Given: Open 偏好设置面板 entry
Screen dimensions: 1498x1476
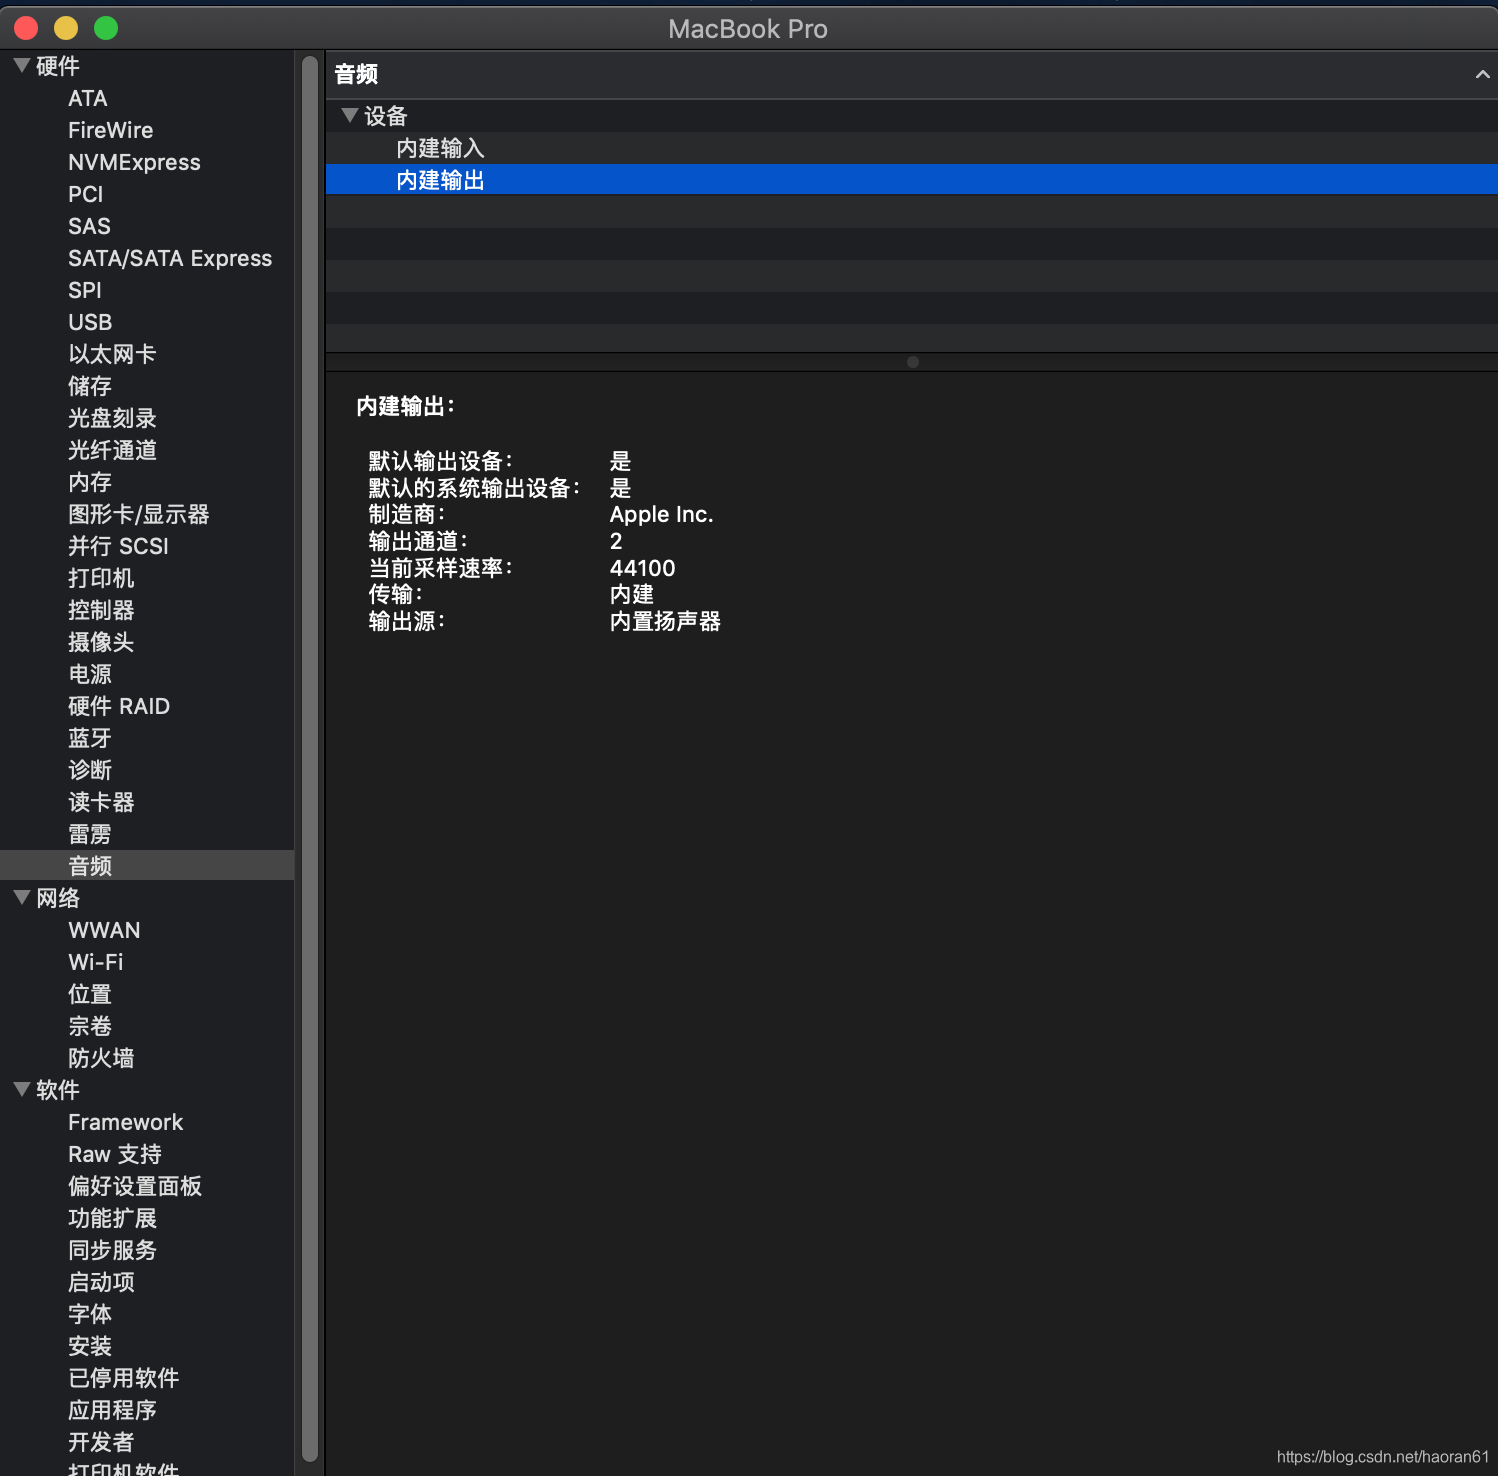Looking at the screenshot, I should point(135,1186).
